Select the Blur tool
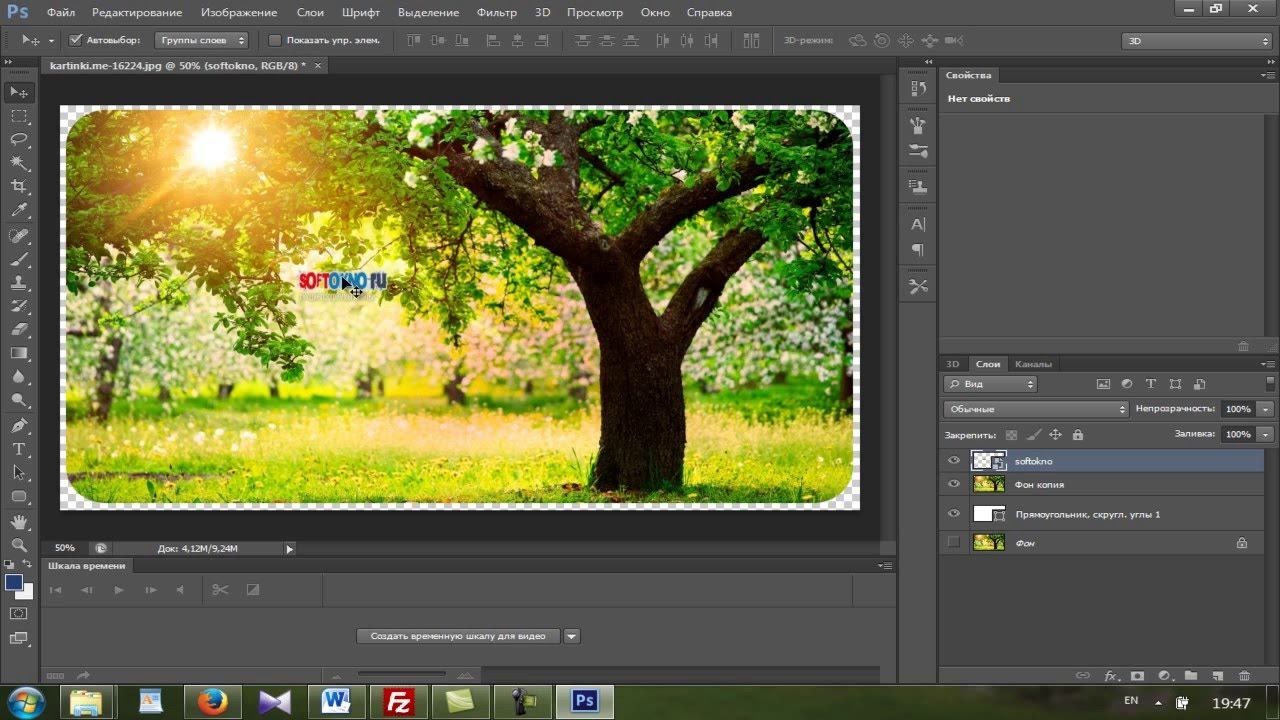1280x720 pixels. coord(19,377)
